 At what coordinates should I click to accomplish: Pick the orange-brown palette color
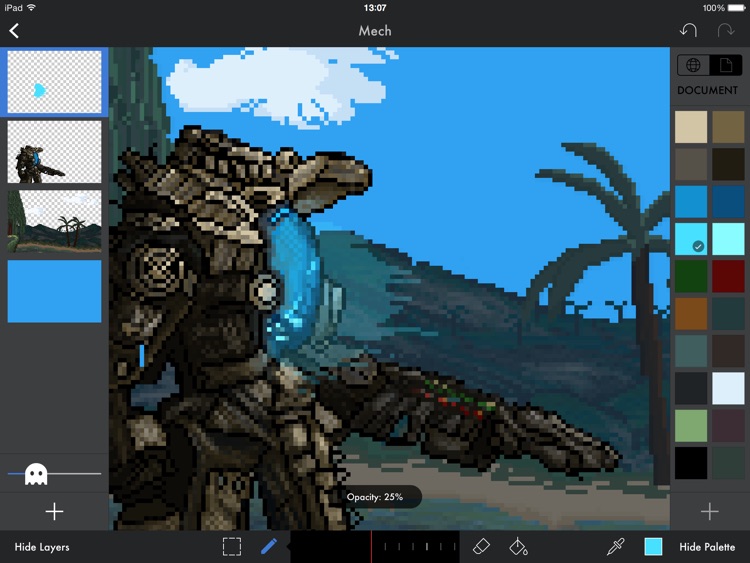(691, 313)
